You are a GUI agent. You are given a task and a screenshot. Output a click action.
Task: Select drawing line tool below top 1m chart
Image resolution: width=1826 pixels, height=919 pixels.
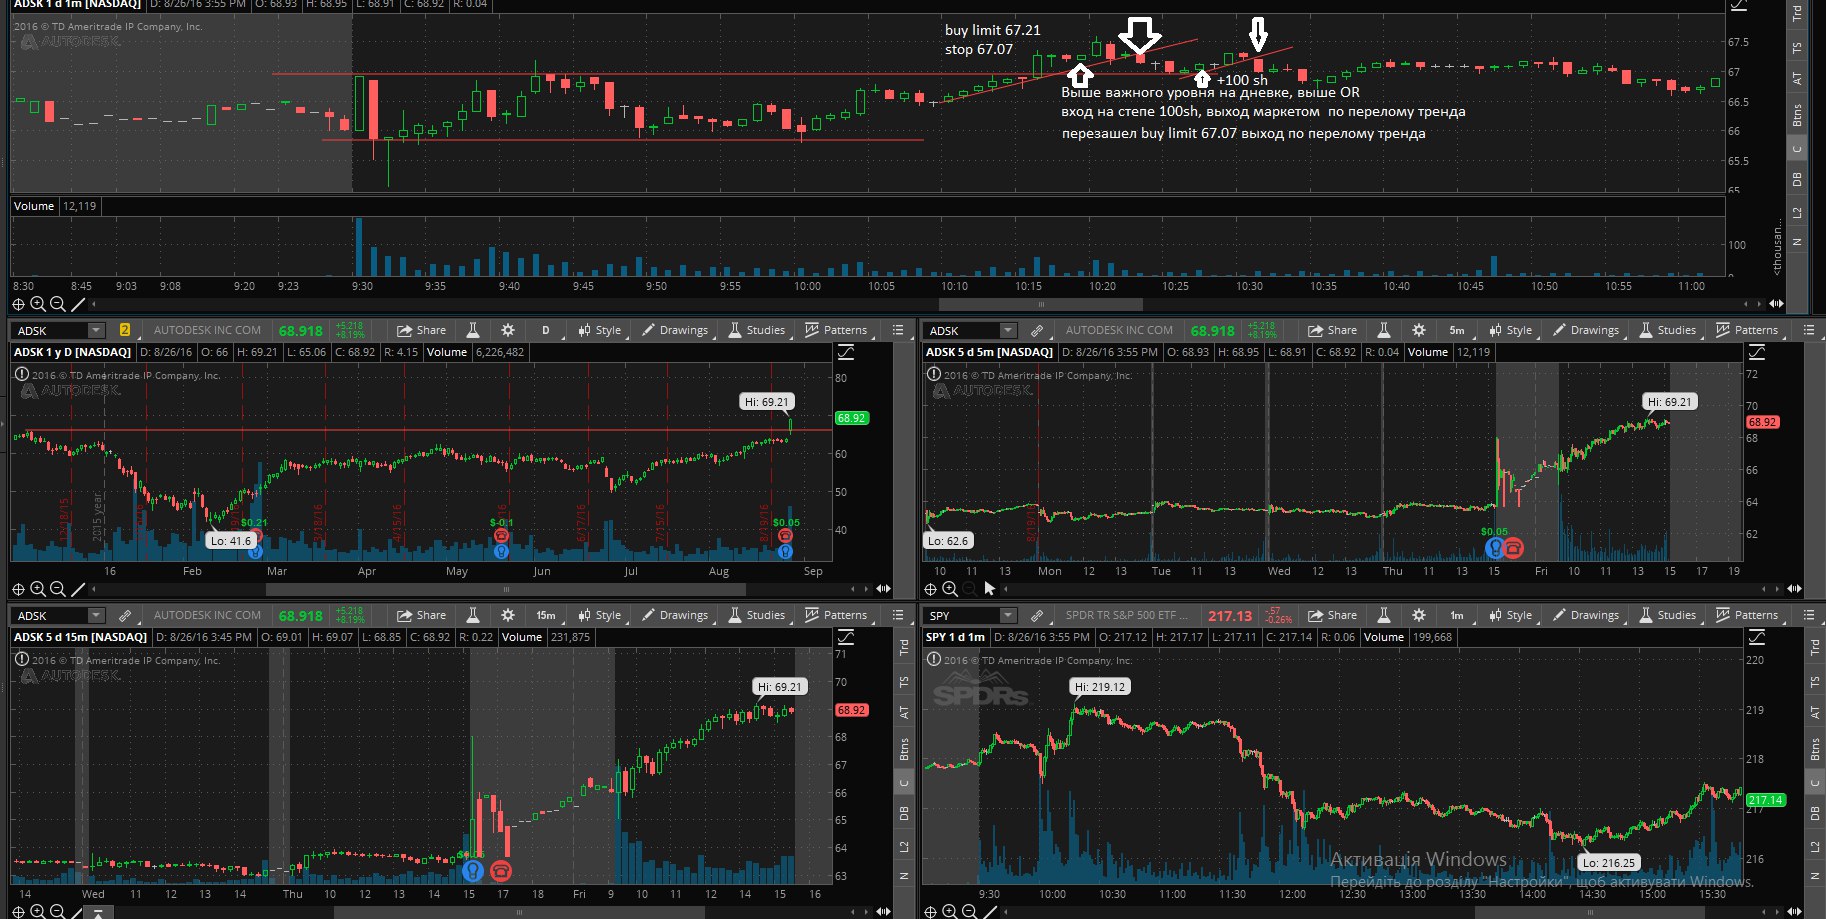click(78, 304)
